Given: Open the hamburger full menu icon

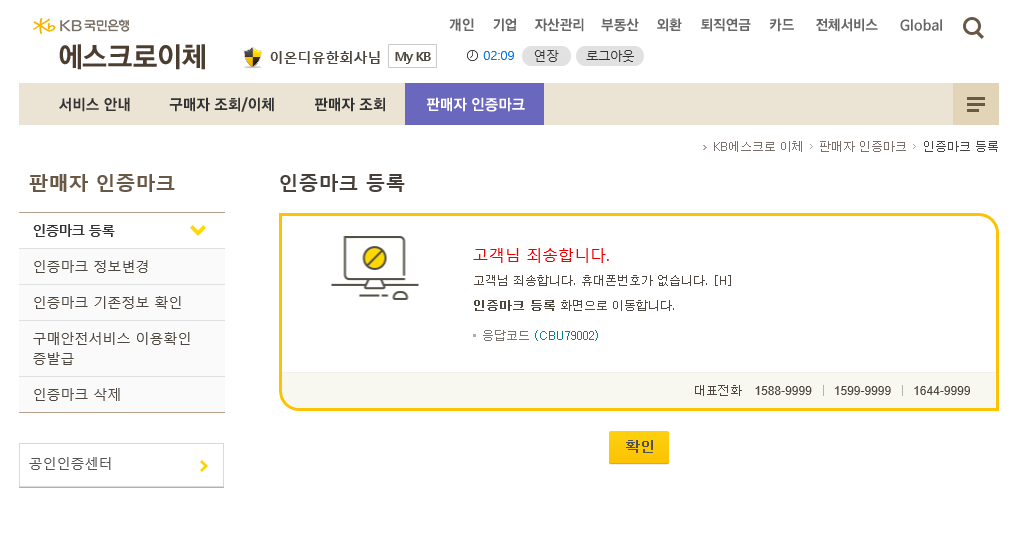Looking at the screenshot, I should point(976,104).
